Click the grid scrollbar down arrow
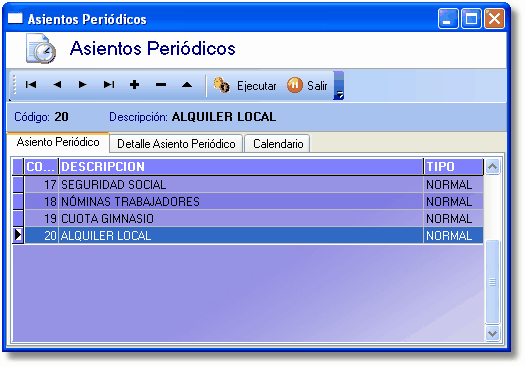 point(492,334)
